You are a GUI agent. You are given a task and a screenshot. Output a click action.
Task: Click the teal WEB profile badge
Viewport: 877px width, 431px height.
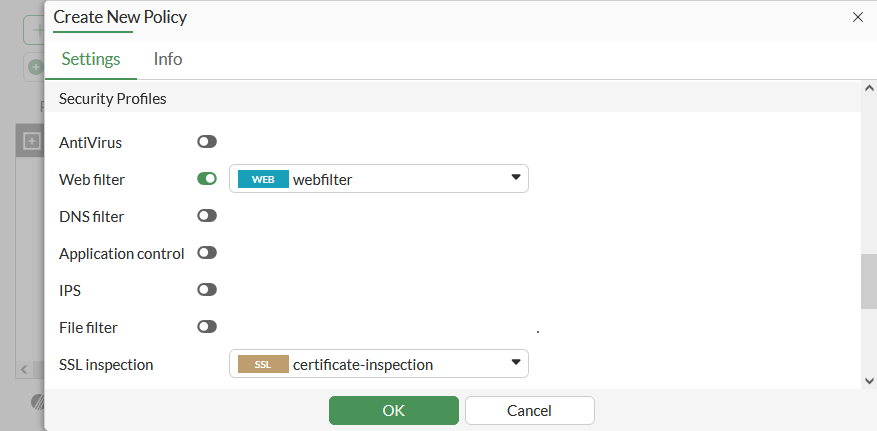[263, 180]
